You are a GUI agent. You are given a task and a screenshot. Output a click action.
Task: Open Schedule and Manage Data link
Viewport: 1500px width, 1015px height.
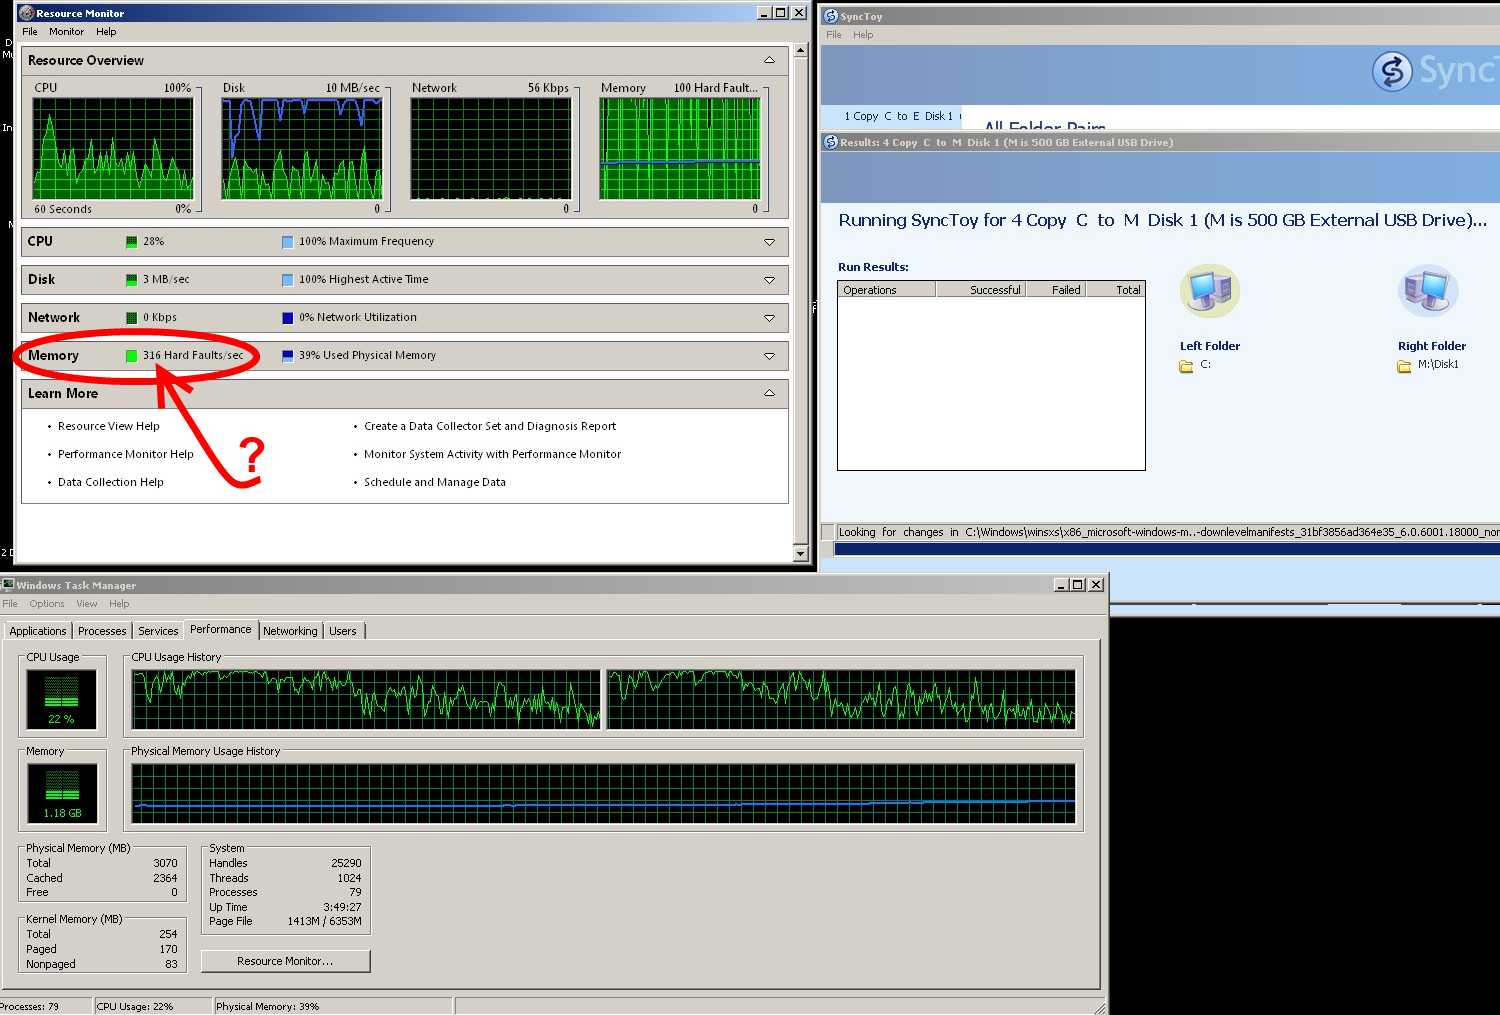pos(435,482)
